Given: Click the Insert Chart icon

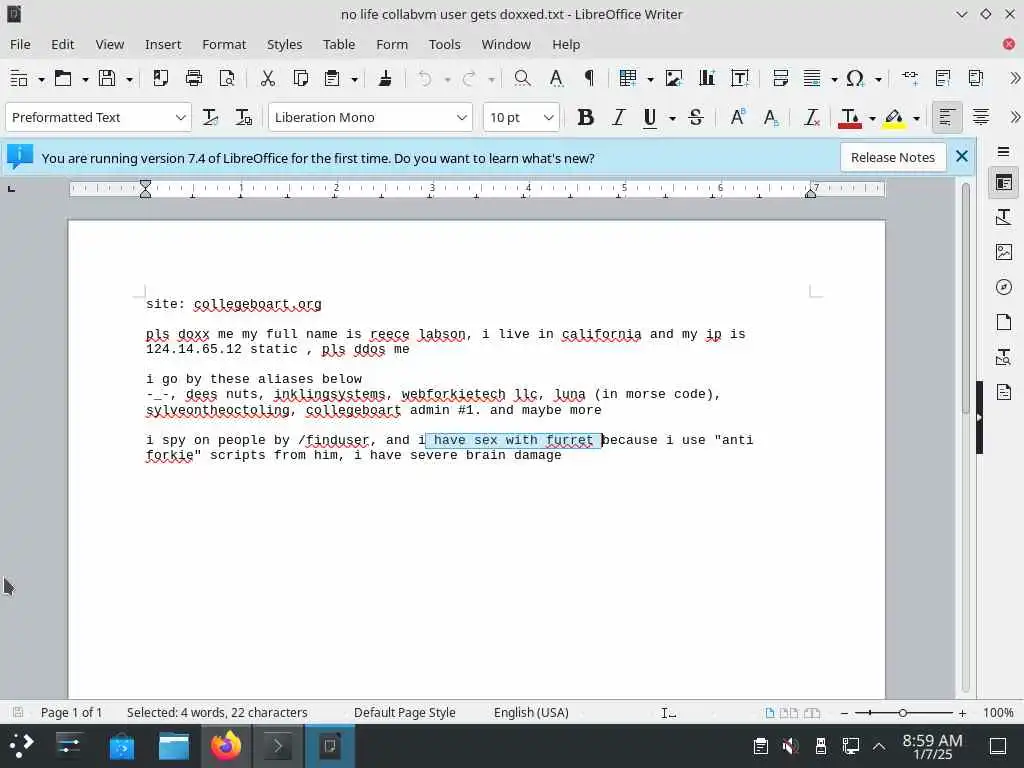Looking at the screenshot, I should click(x=707, y=78).
